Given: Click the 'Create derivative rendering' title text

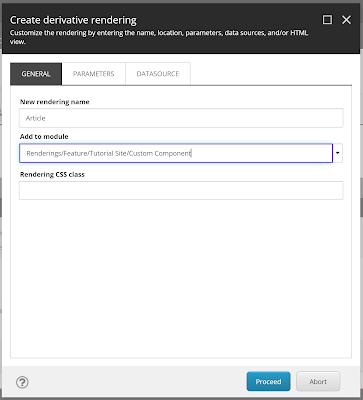Looking at the screenshot, I should (73, 20).
